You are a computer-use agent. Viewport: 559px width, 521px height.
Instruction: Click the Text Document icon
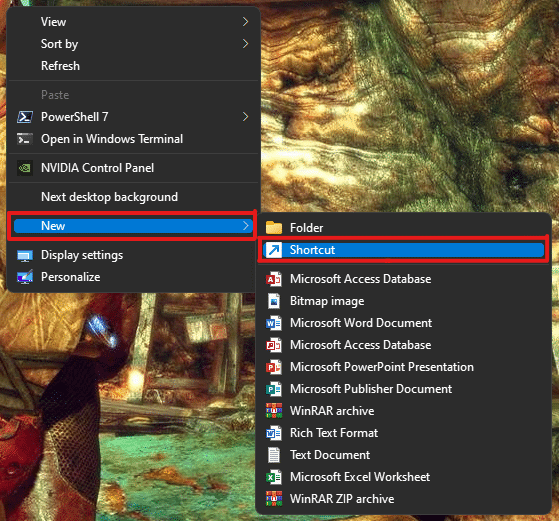point(274,455)
